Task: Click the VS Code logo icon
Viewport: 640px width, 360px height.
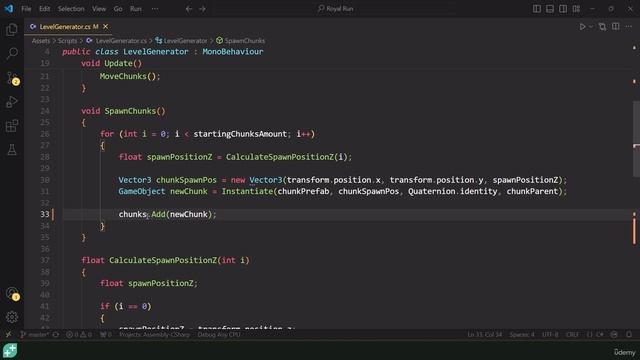Action: pyautogui.click(x=9, y=9)
